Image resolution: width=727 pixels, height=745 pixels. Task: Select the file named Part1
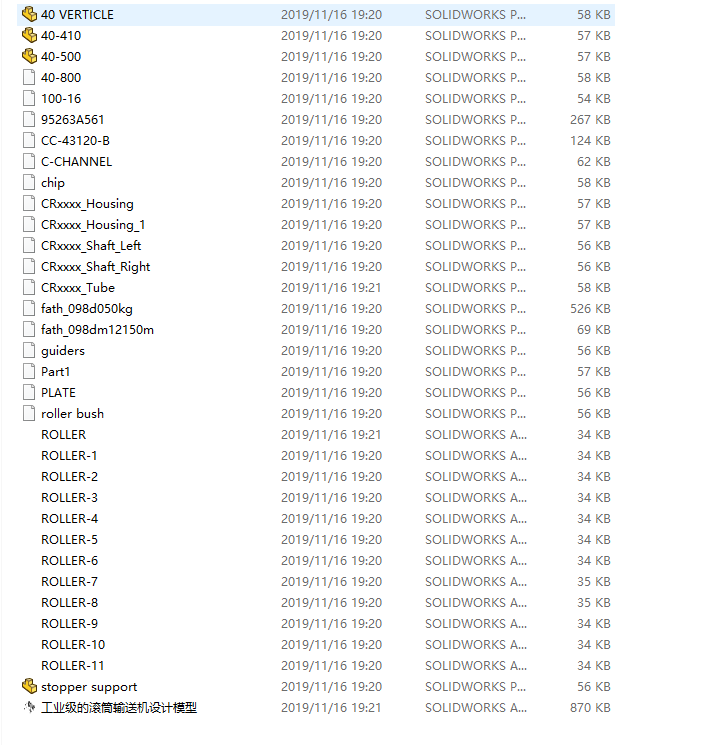point(56,372)
